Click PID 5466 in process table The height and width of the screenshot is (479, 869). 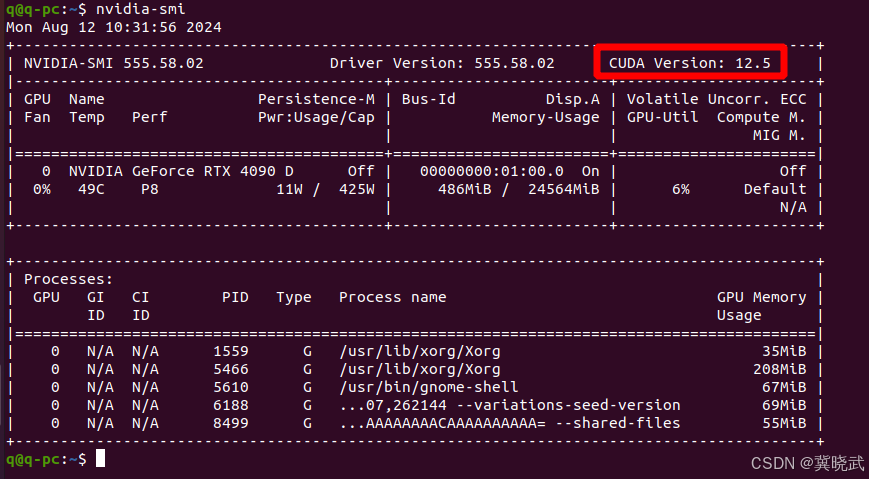pos(231,370)
